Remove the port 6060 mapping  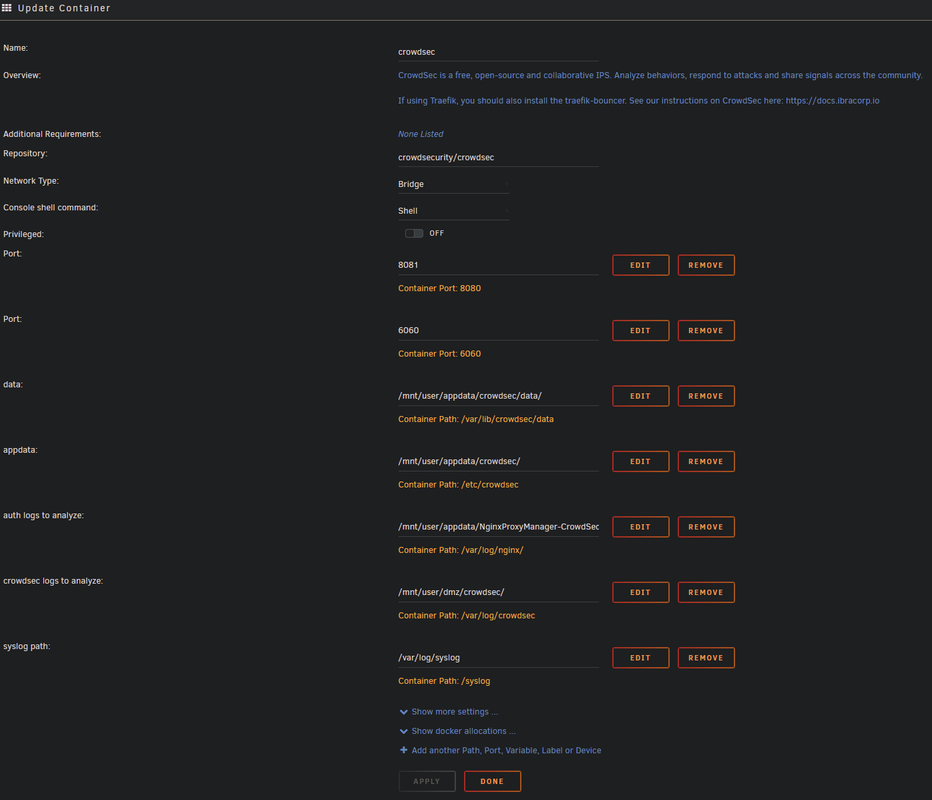click(706, 330)
